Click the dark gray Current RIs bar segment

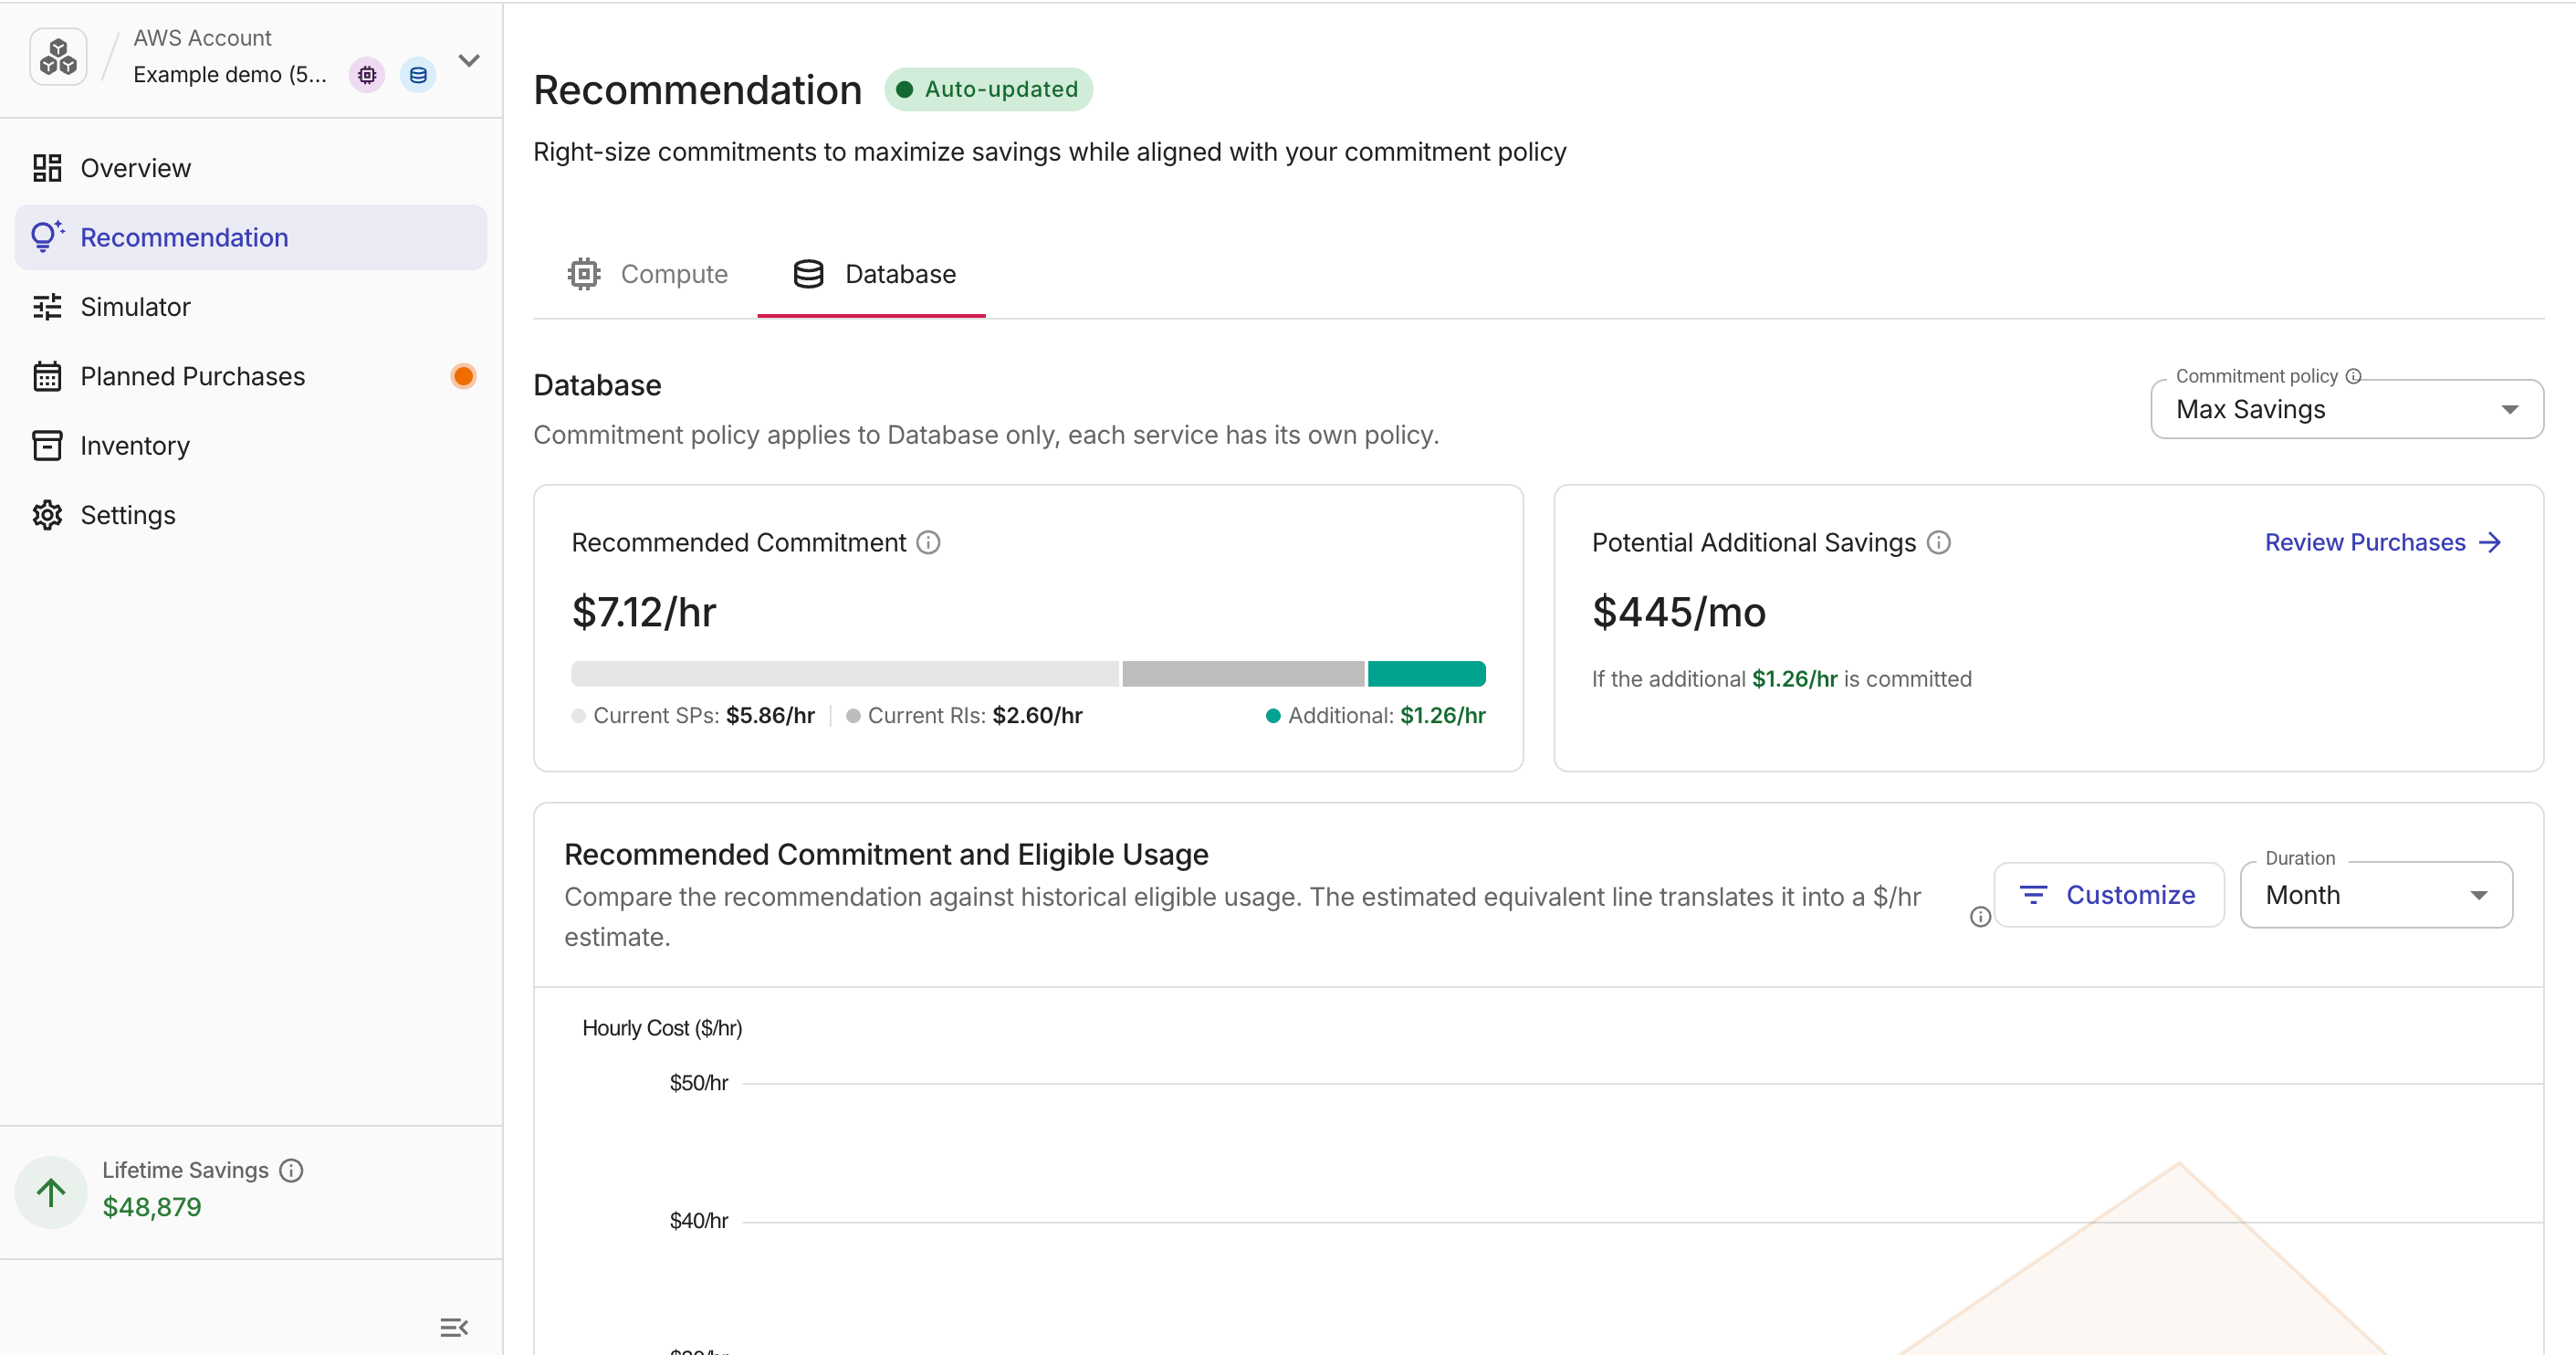[x=1243, y=673]
